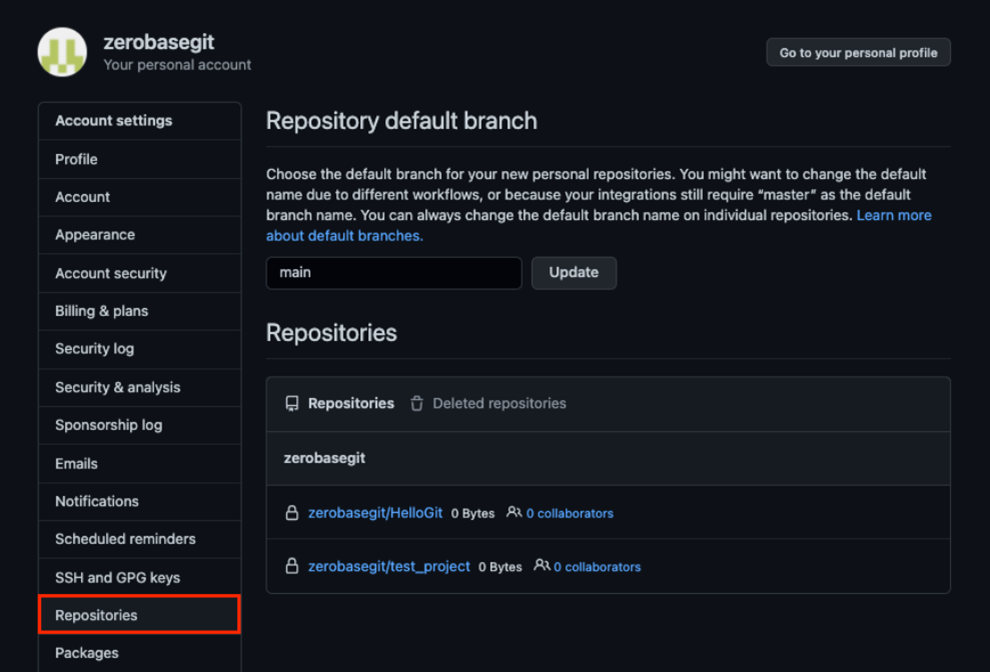The width and height of the screenshot is (990, 672).
Task: Click the people icon in the HelloGit row
Action: [x=514, y=512]
